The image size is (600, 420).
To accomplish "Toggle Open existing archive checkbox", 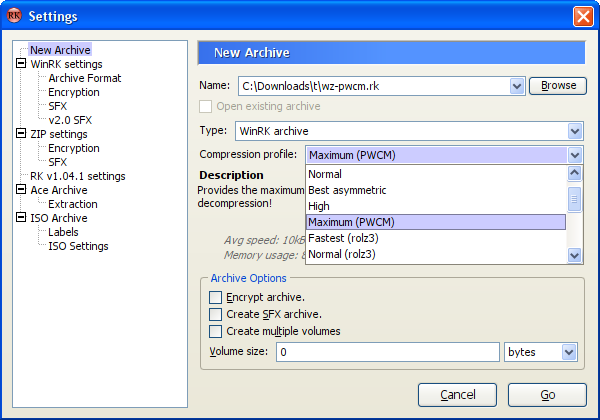I will (205, 106).
